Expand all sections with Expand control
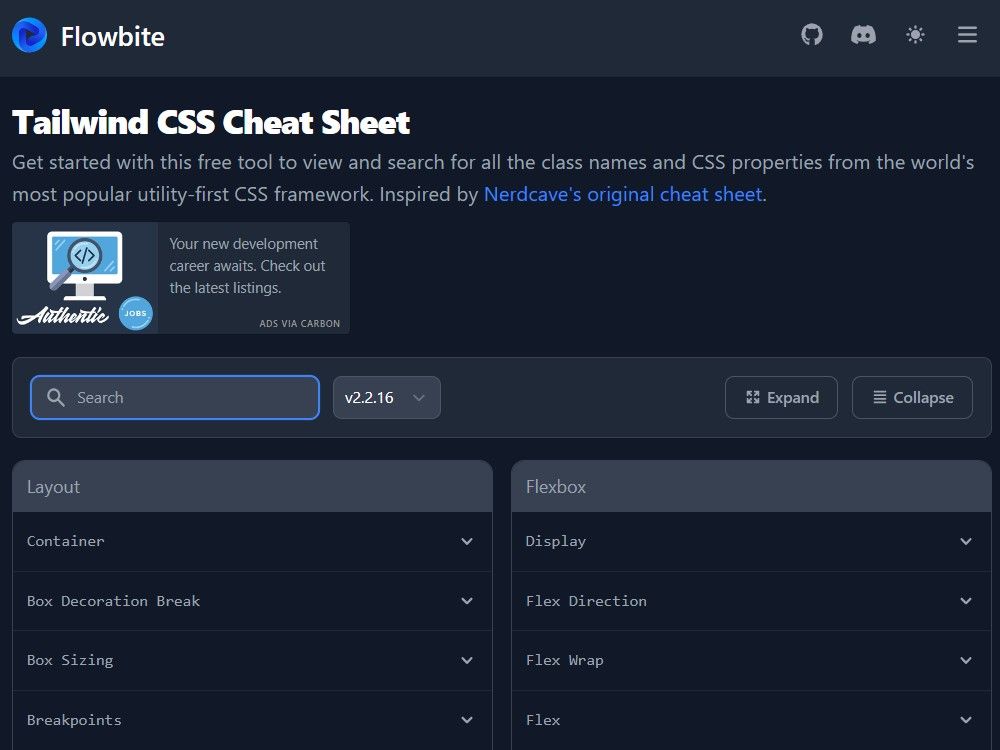Image resolution: width=1000 pixels, height=750 pixels. (x=781, y=397)
